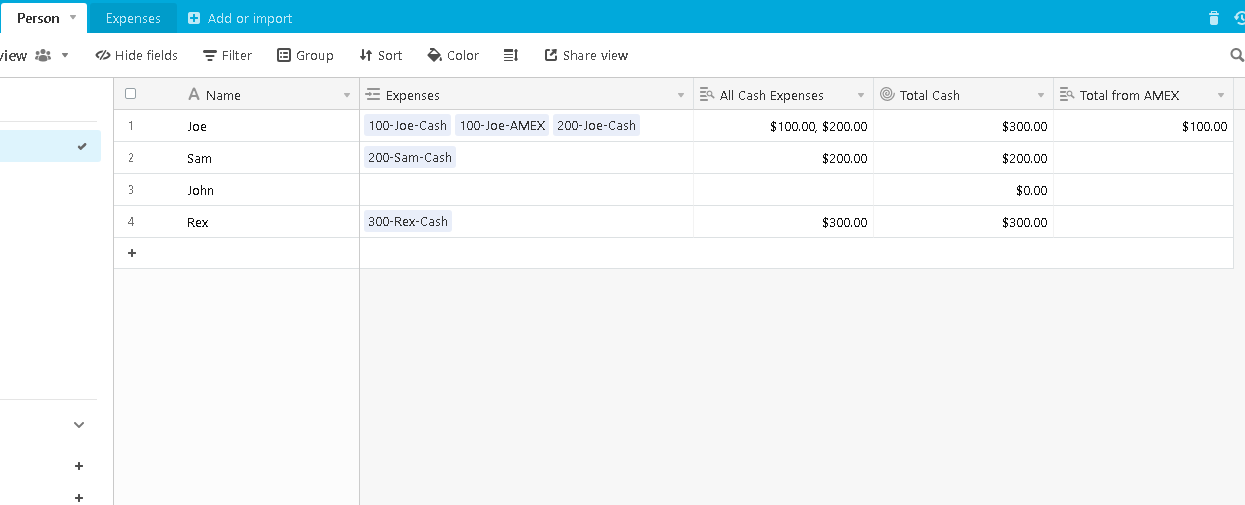Screen dimensions: 1245x505
Task: Click the Total from AMEX lookup icon
Action: click(1066, 94)
